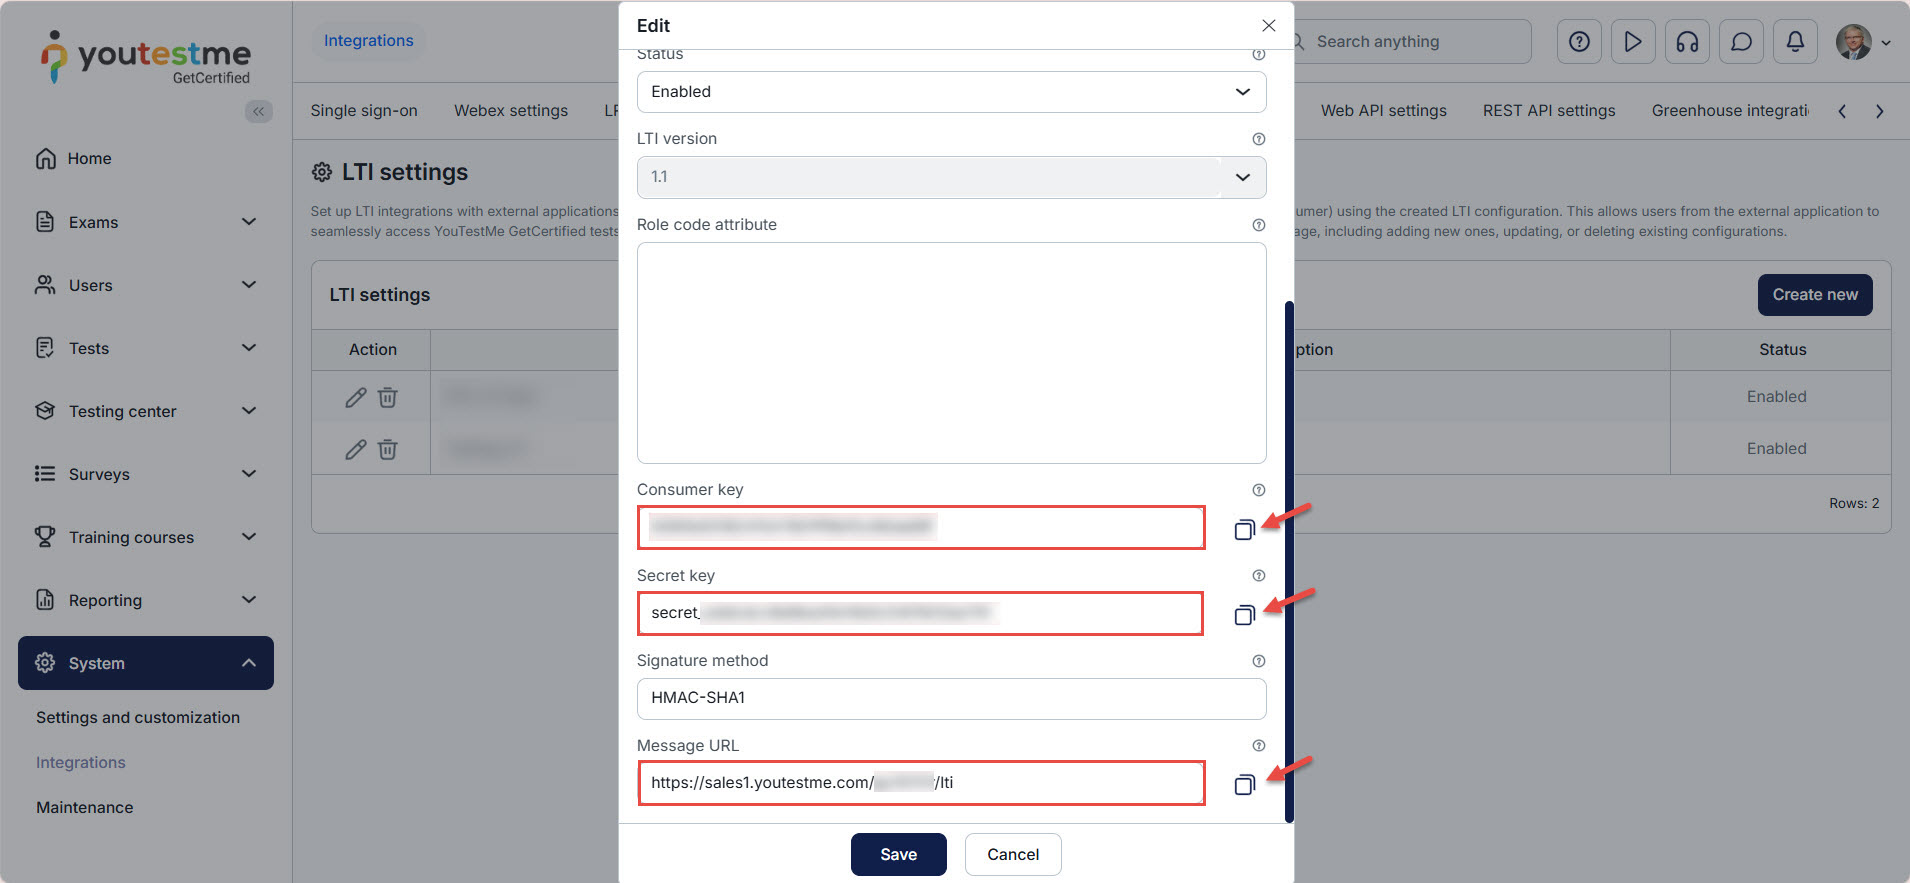Delete the second LTI setting row
This screenshot has height=883, width=1910.
(388, 449)
